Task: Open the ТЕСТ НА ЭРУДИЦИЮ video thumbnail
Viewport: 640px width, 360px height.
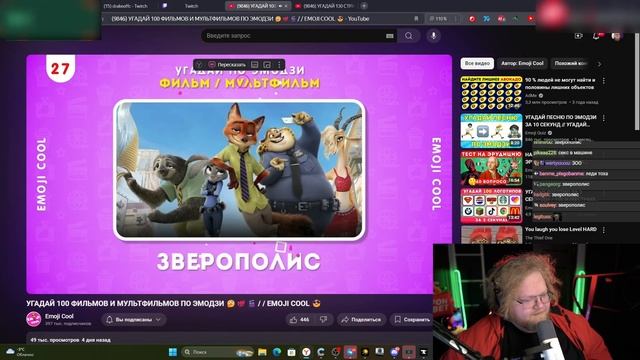Action: (491, 168)
